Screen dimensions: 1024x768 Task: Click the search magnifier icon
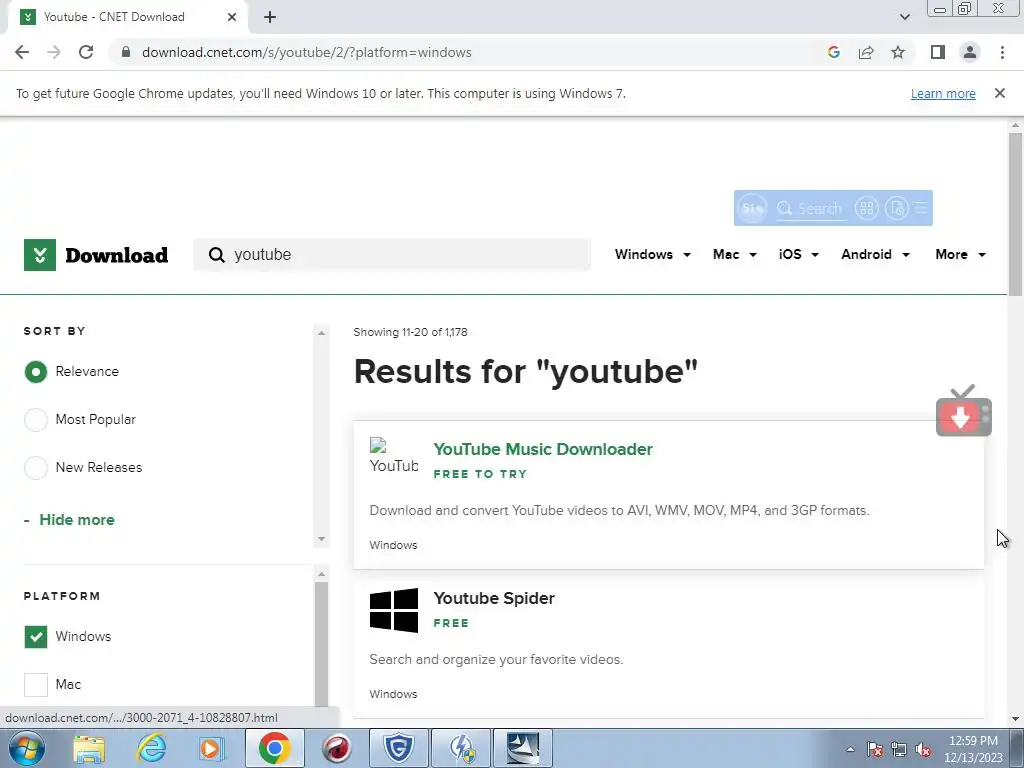(216, 255)
